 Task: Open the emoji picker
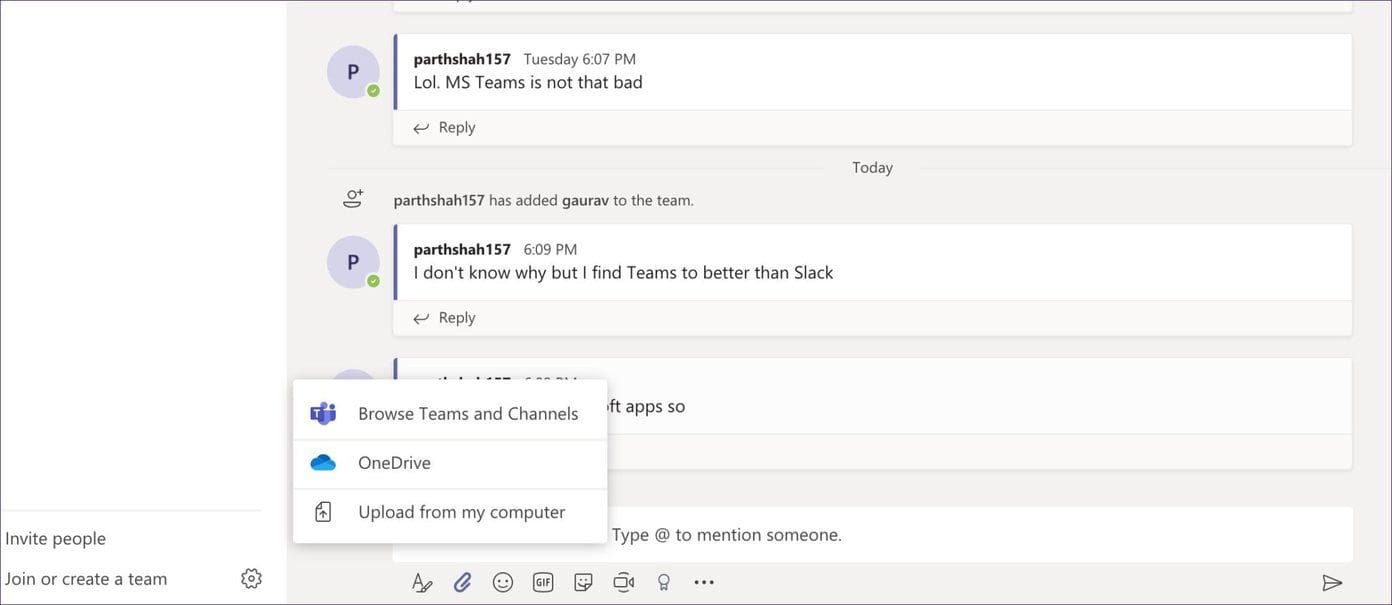click(x=503, y=582)
